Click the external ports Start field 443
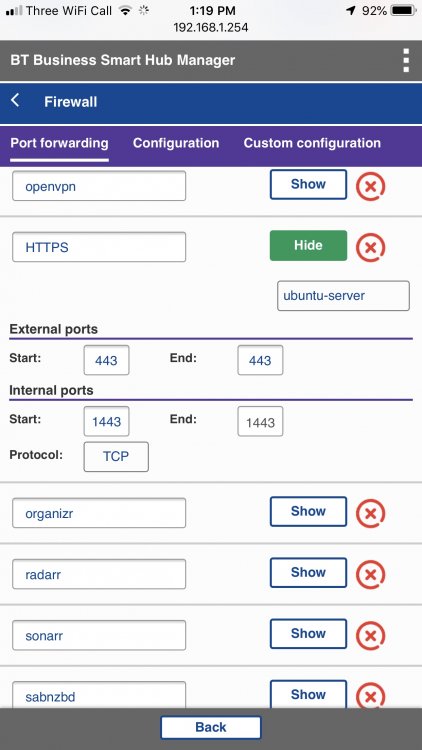The image size is (422, 750). point(106,360)
